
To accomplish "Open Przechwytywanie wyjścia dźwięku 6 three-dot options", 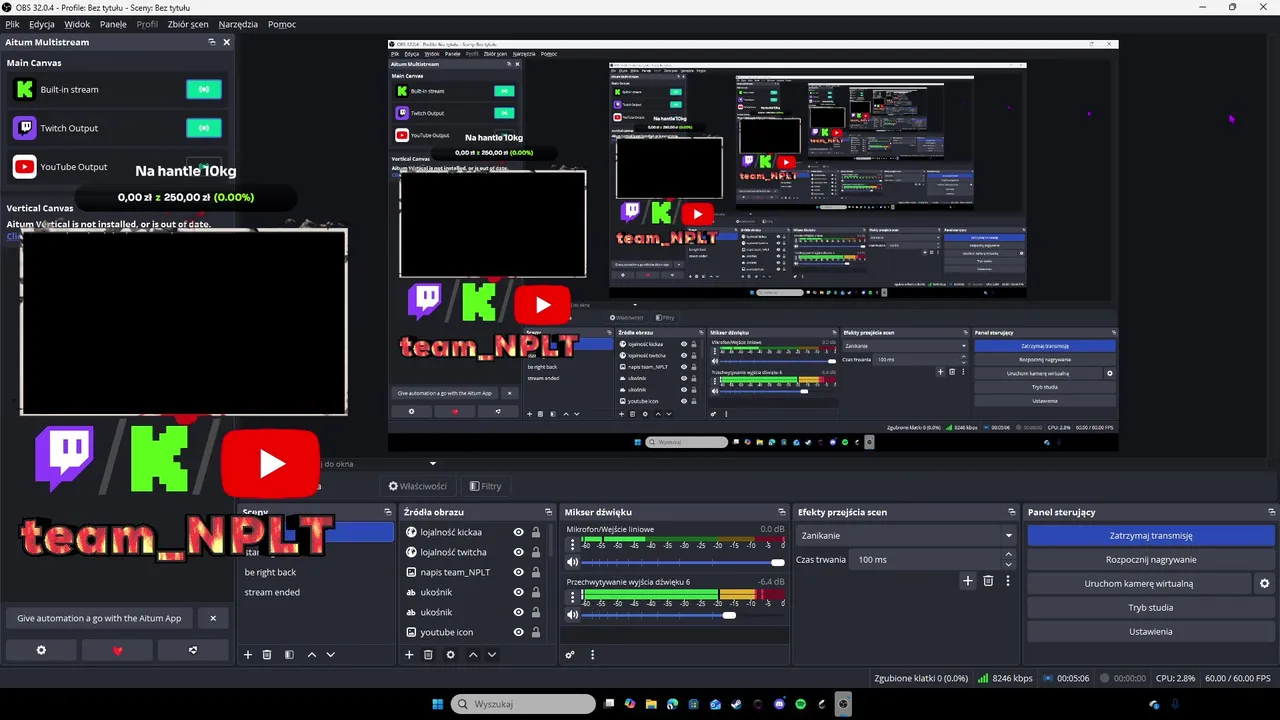I will point(573,597).
